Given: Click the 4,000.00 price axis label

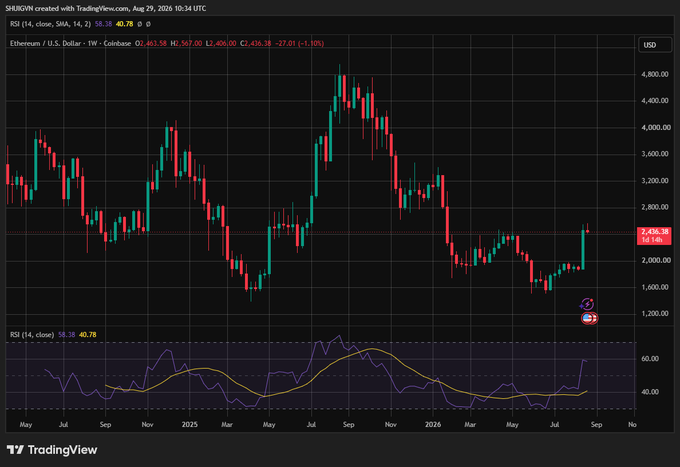Looking at the screenshot, I should (654, 127).
